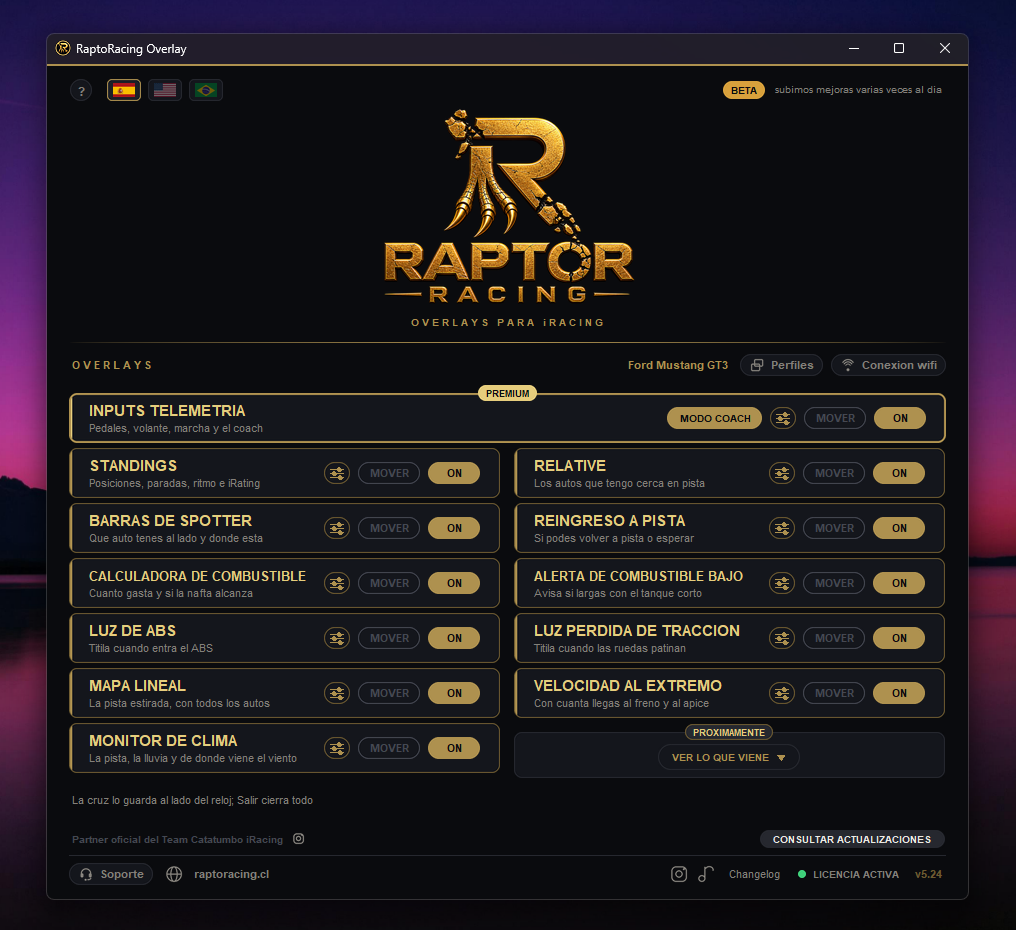This screenshot has height=930, width=1016.
Task: Click the version v5.24 label
Action: pyautogui.click(x=929, y=874)
